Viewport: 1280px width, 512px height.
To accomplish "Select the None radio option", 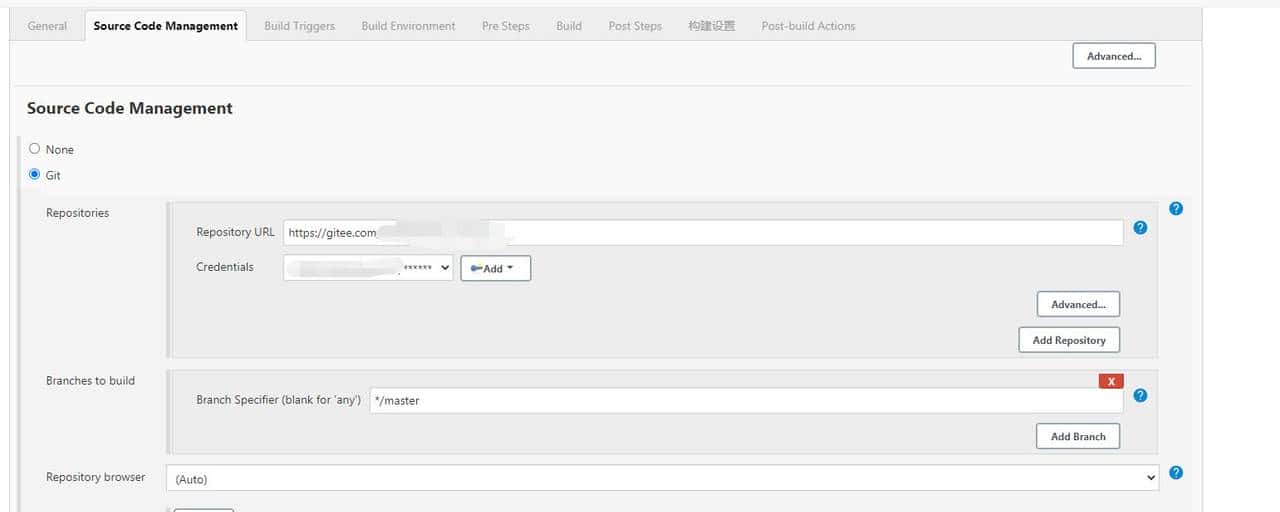I will pos(35,149).
